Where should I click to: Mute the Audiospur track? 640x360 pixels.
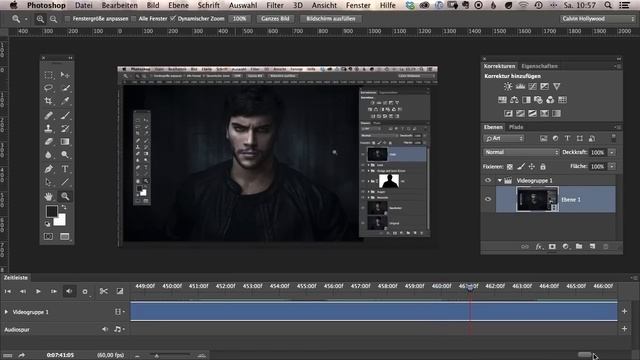(105, 329)
